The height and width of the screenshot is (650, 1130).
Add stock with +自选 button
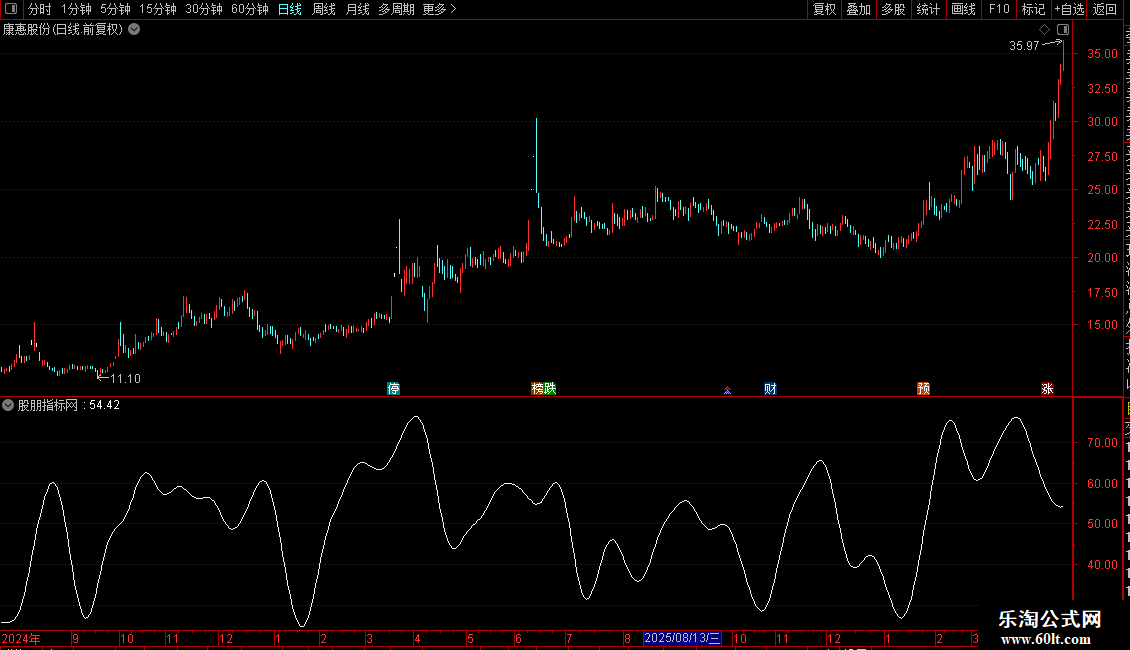coord(1069,9)
